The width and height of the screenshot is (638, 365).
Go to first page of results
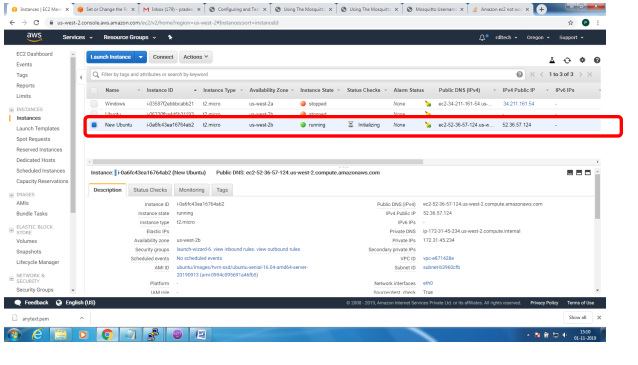coord(533,74)
